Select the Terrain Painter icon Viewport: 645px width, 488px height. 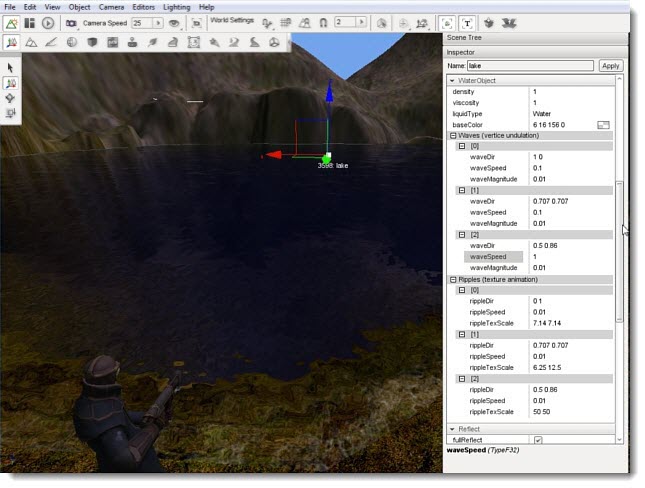pos(51,42)
